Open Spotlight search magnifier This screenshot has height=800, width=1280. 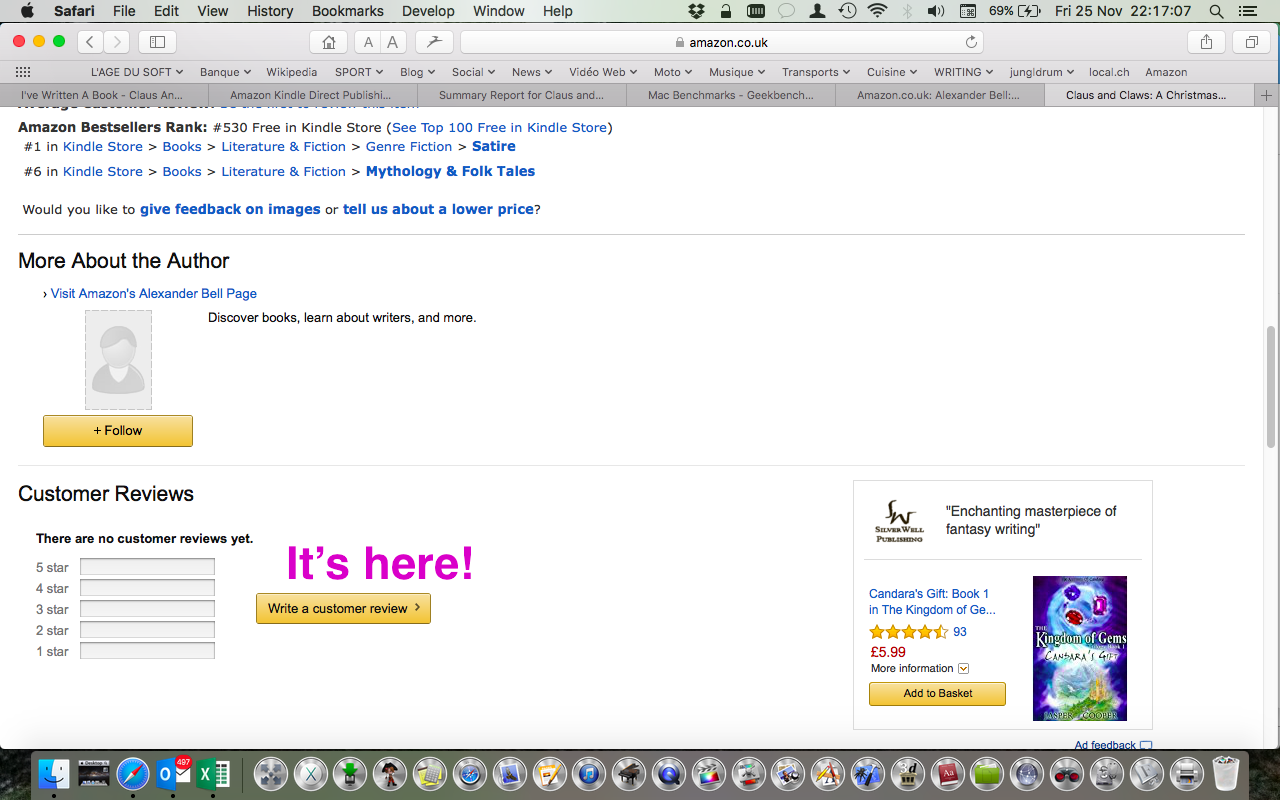(x=1216, y=11)
